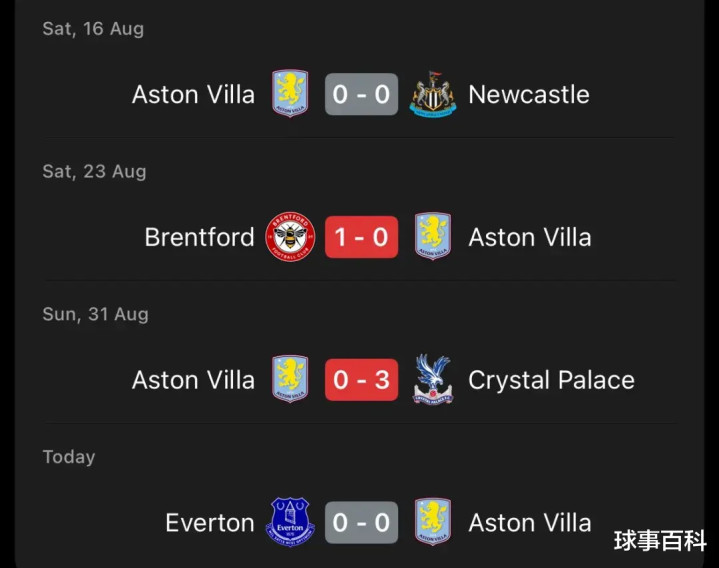This screenshot has height=568, width=719.
Task: Click the Brentford bee crest
Action: pyautogui.click(x=290, y=237)
